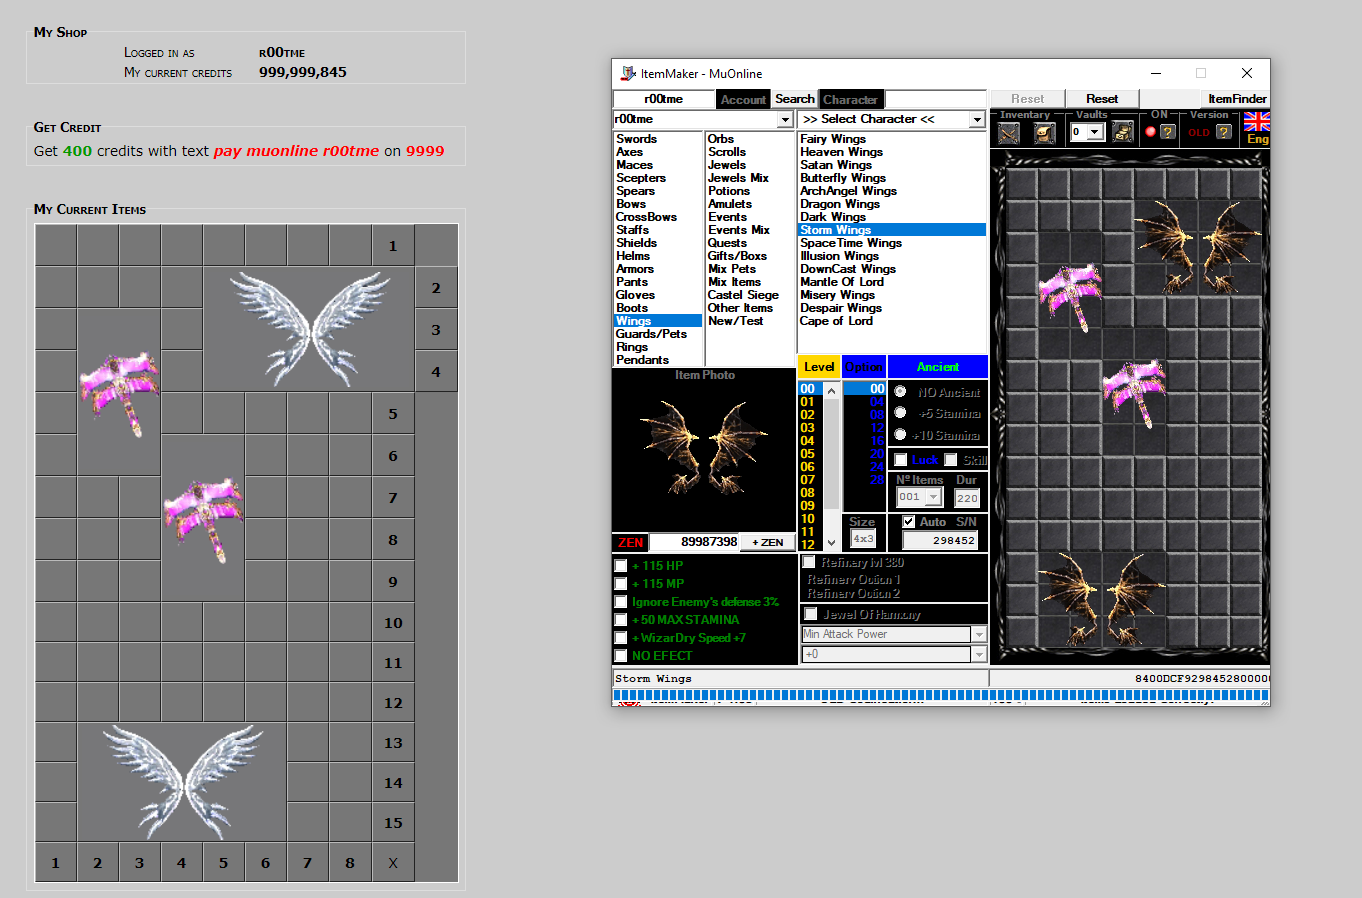Click the red ON status indicator
The image size is (1362, 898).
[1150, 131]
